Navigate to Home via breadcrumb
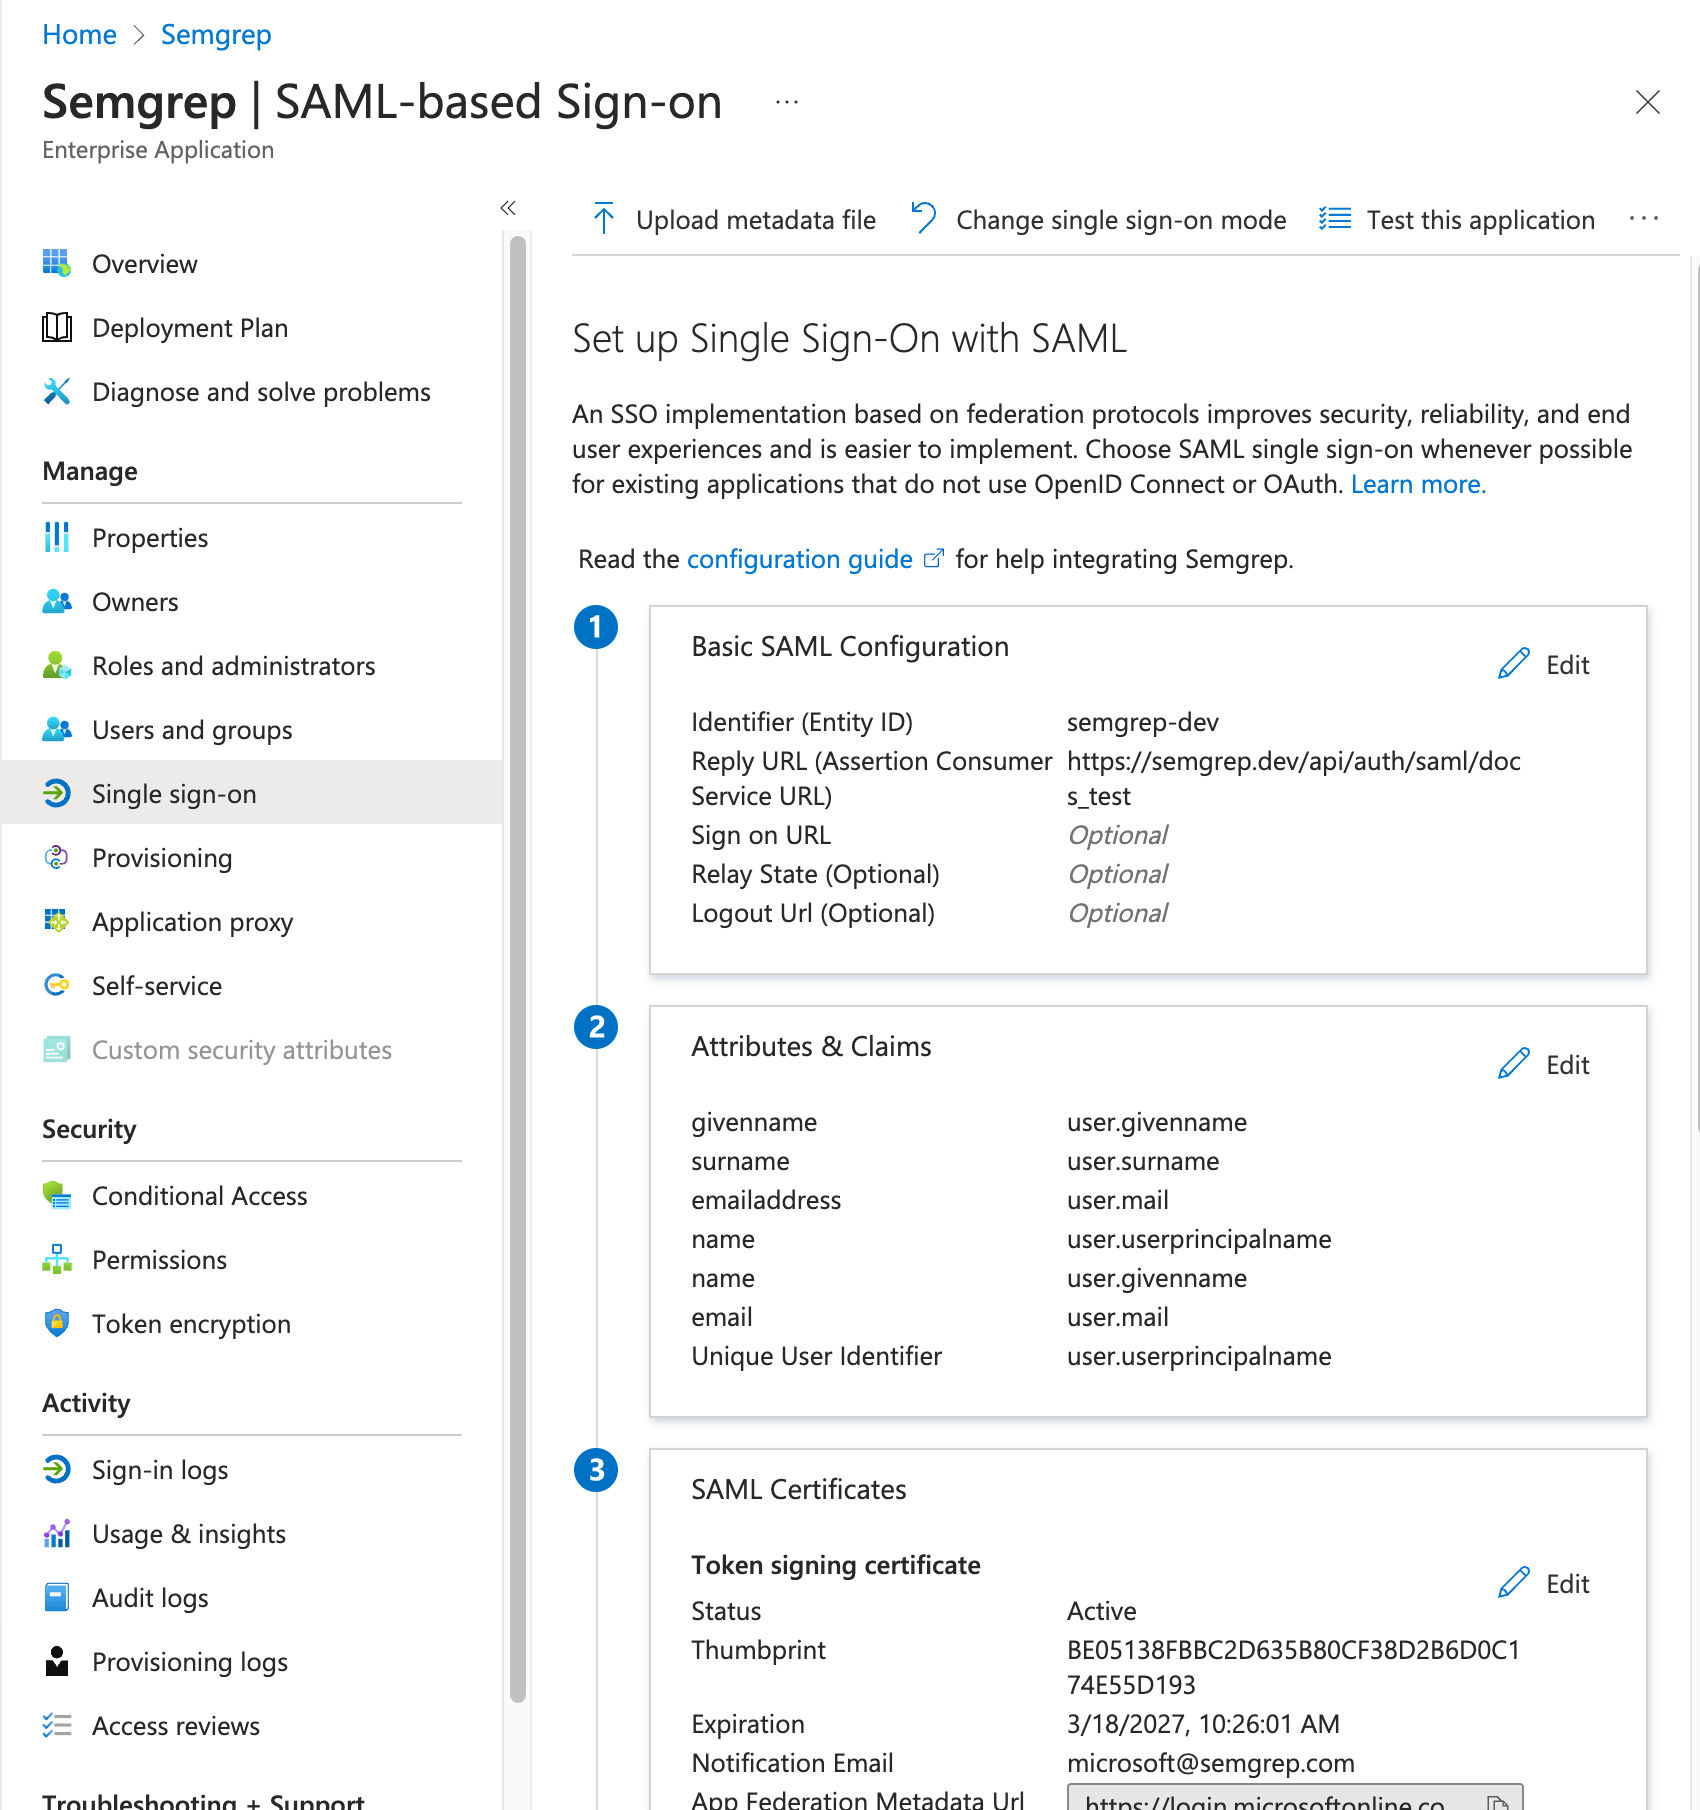The width and height of the screenshot is (1700, 1810). 79,34
